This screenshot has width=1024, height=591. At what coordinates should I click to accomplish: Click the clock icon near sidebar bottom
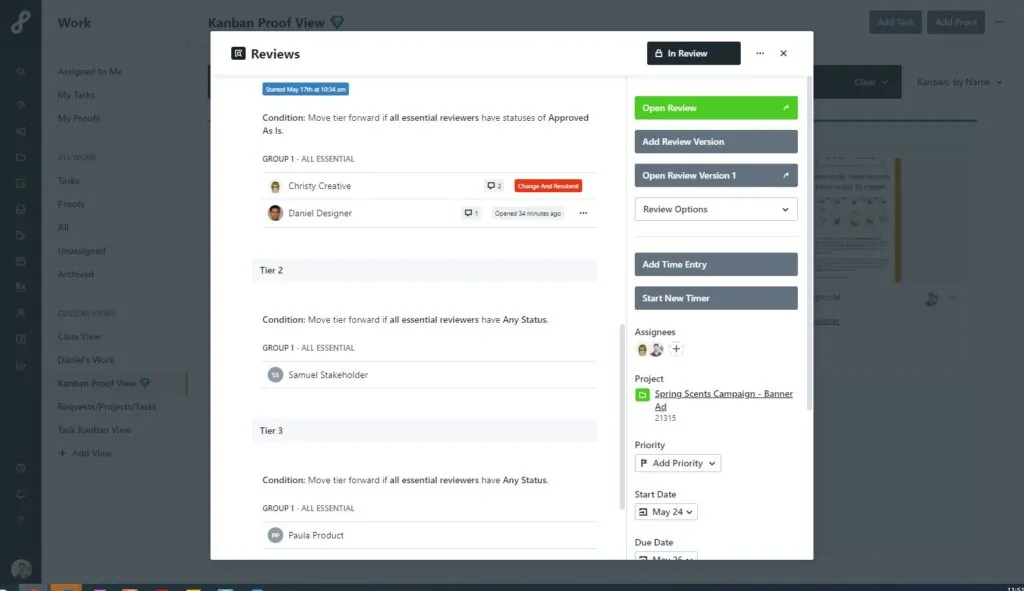pos(21,468)
